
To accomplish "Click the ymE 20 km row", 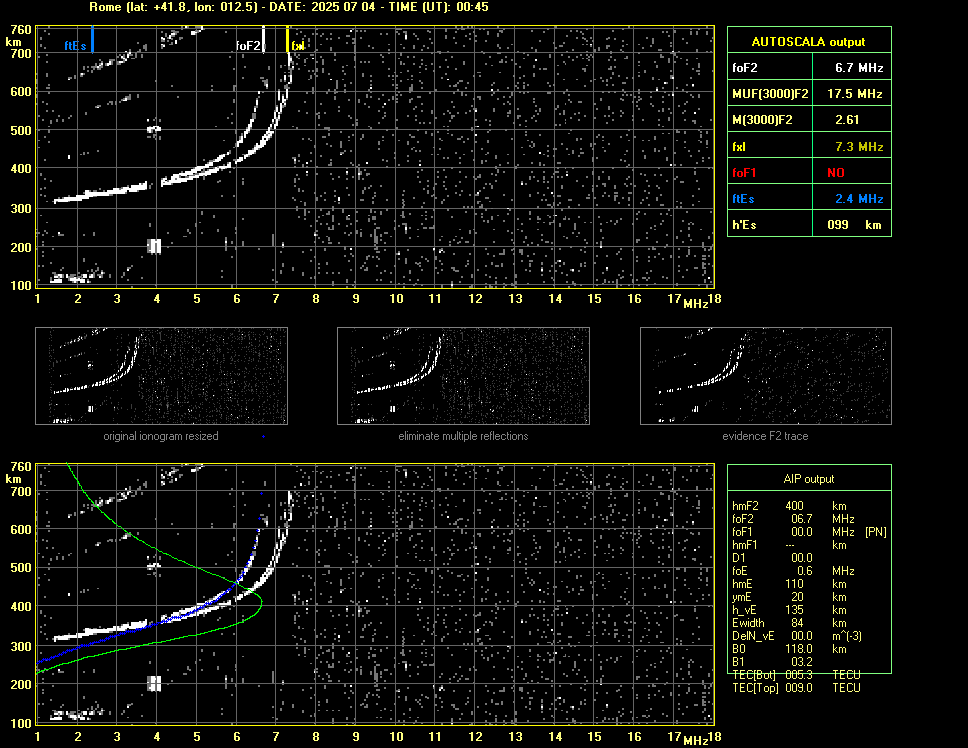I will pyautogui.click(x=789, y=597).
